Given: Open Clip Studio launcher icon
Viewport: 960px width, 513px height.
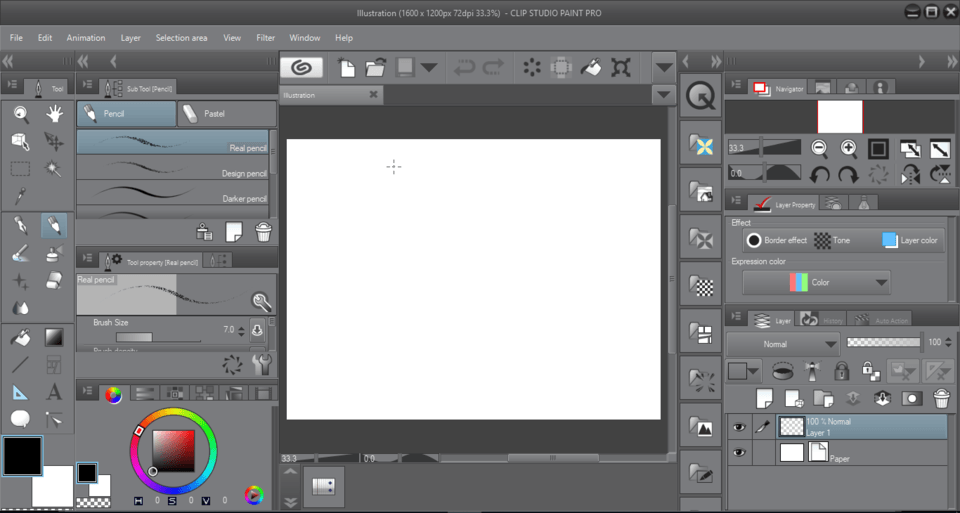Looking at the screenshot, I should tap(301, 67).
